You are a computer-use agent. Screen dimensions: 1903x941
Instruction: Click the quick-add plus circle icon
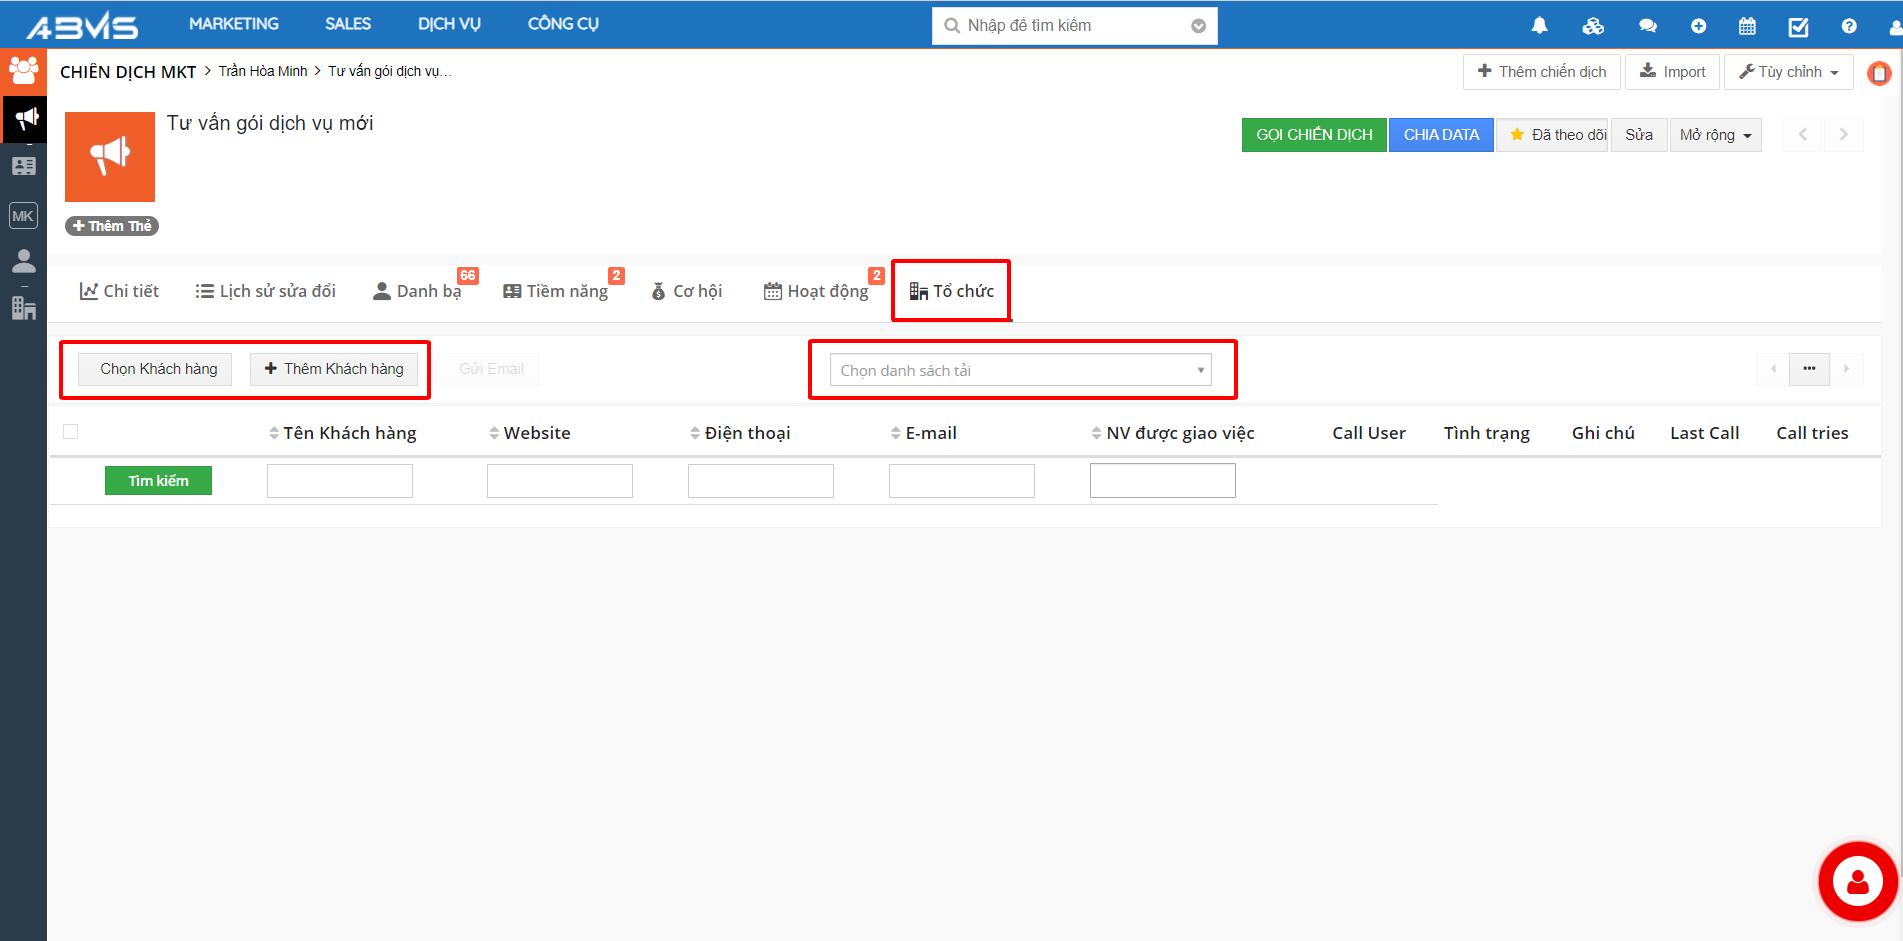click(x=1698, y=26)
